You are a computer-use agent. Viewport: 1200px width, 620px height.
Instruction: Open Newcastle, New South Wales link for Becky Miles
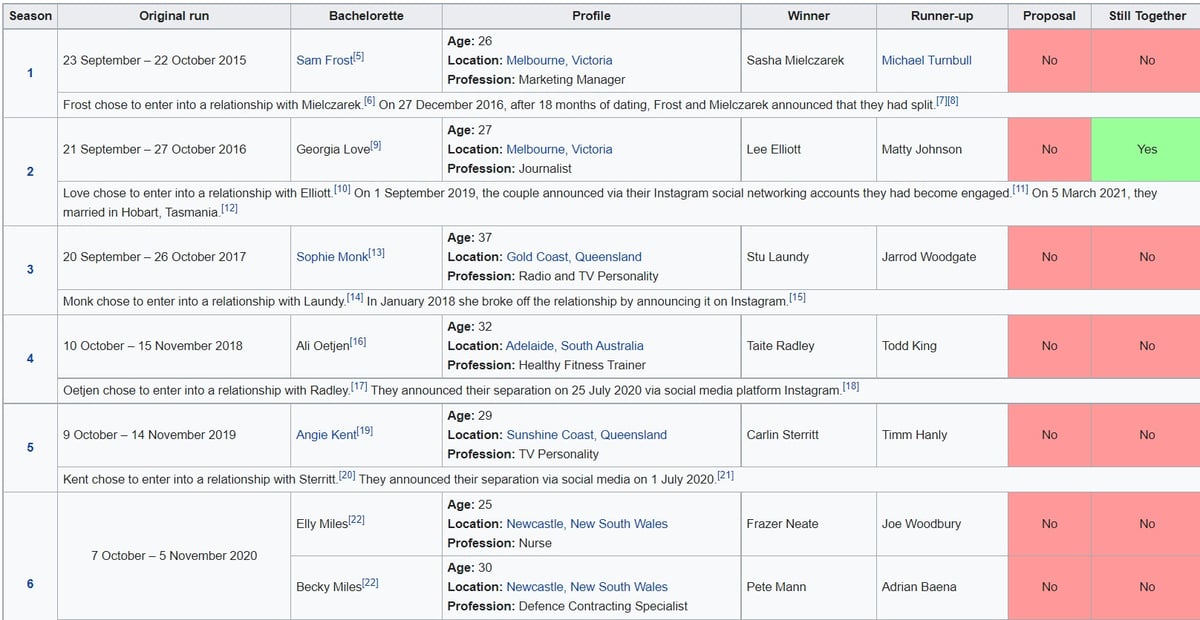pyautogui.click(x=587, y=587)
